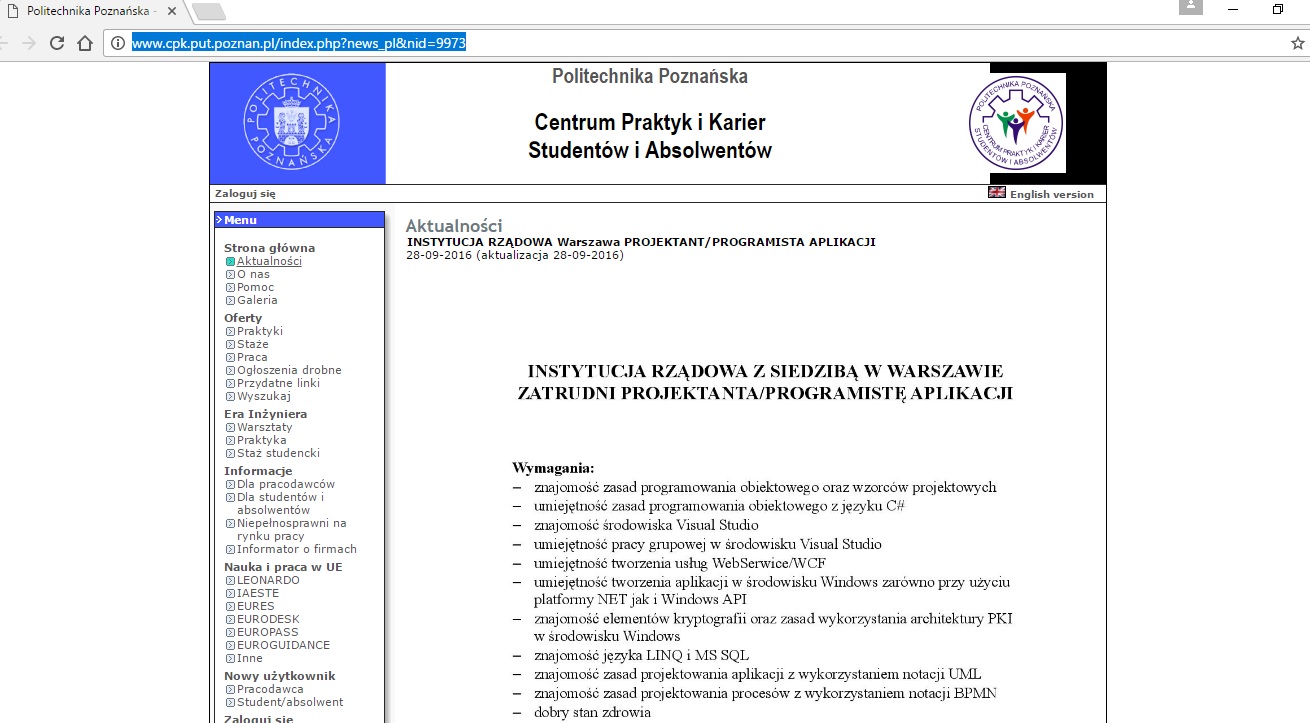Open the Zaloguj się link in header
The width and height of the screenshot is (1310, 723).
point(245,194)
